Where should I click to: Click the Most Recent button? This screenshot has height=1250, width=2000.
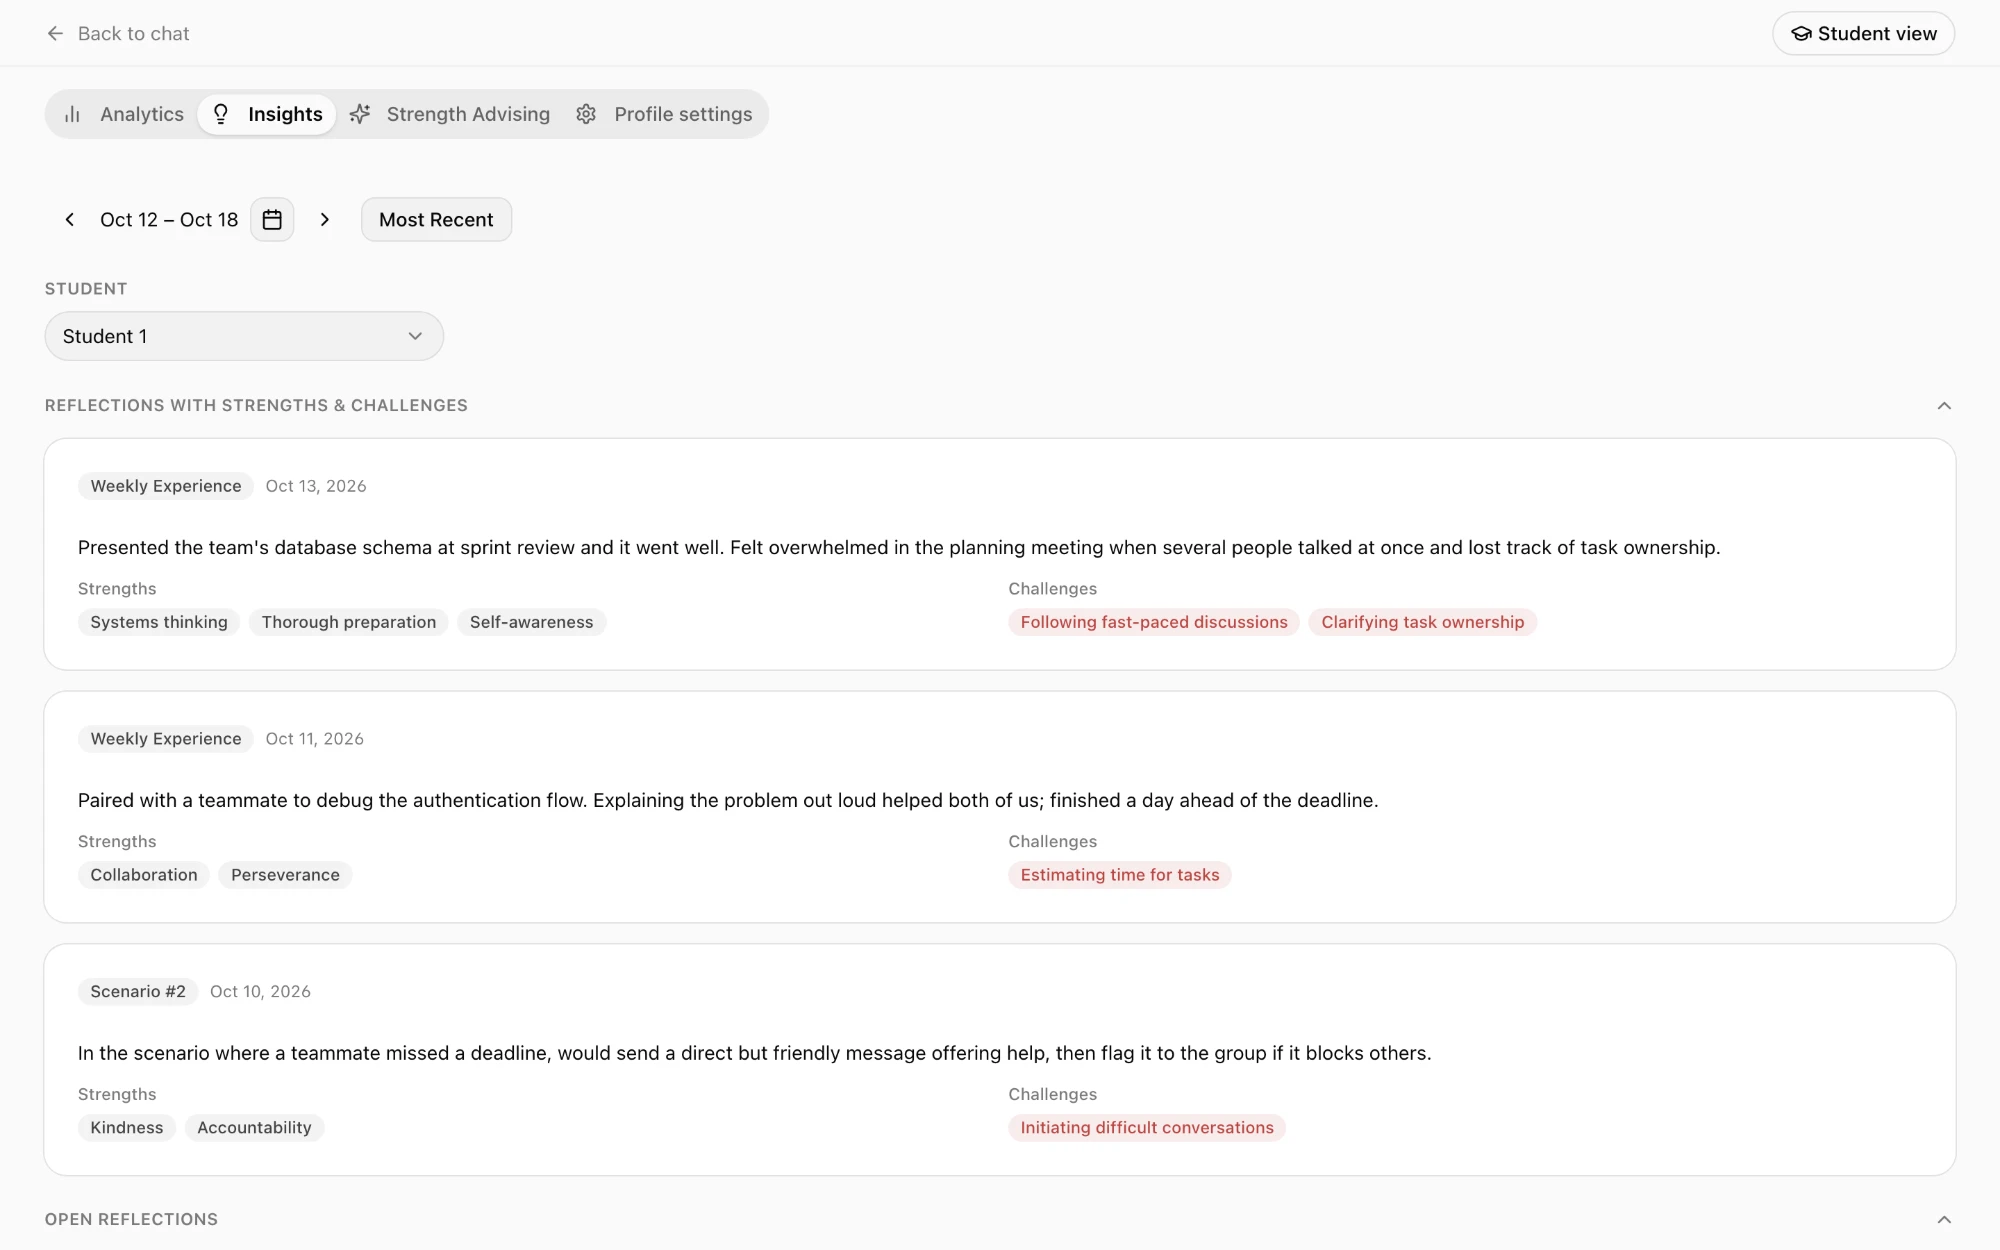(436, 220)
